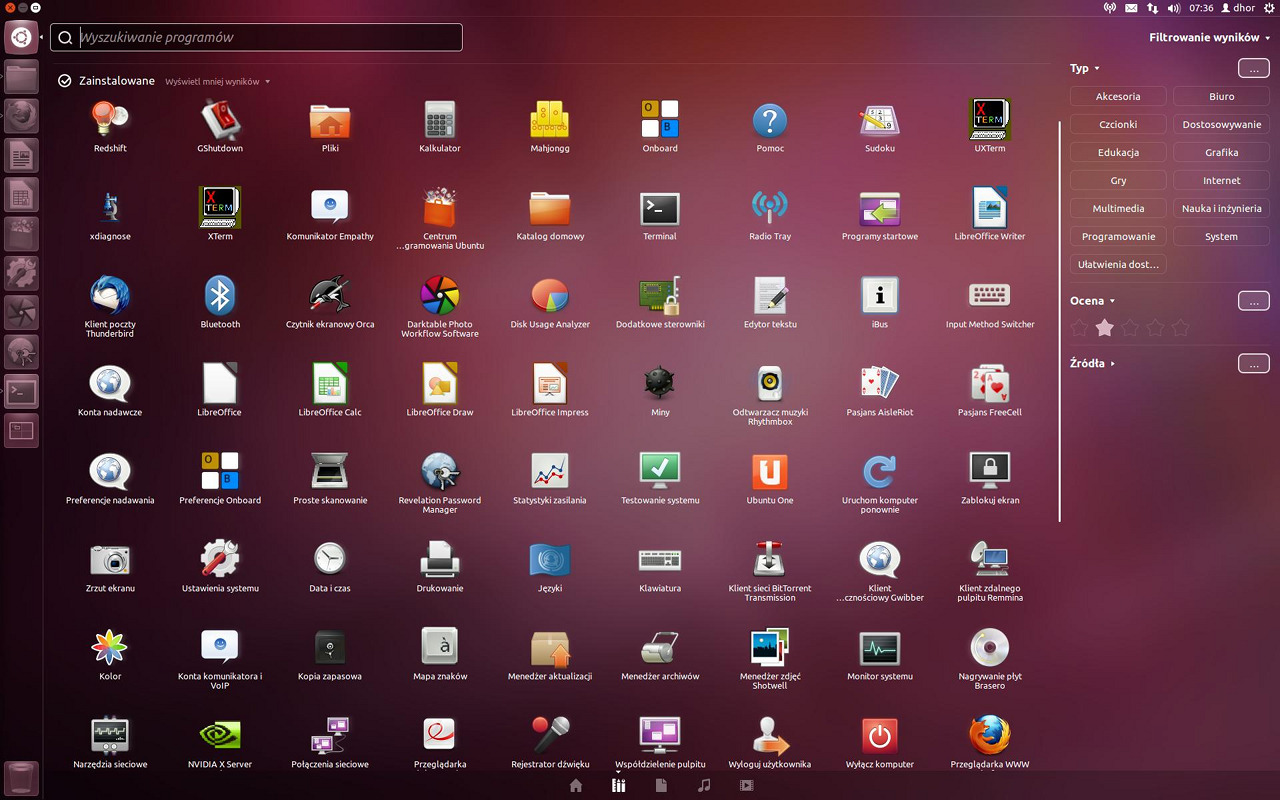
Task: Open Kalkulator app
Action: tap(440, 127)
